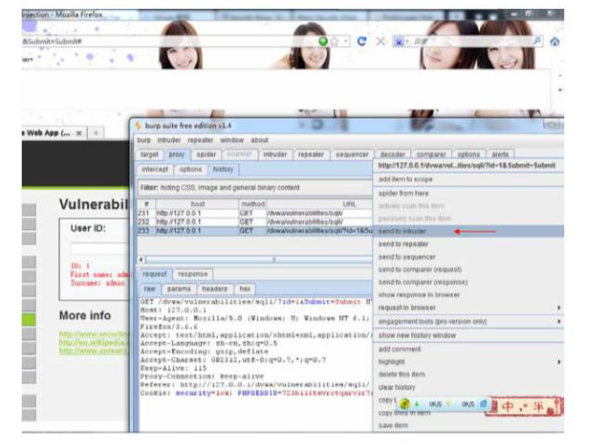
Task: Switch to the response tab
Action: point(192,274)
